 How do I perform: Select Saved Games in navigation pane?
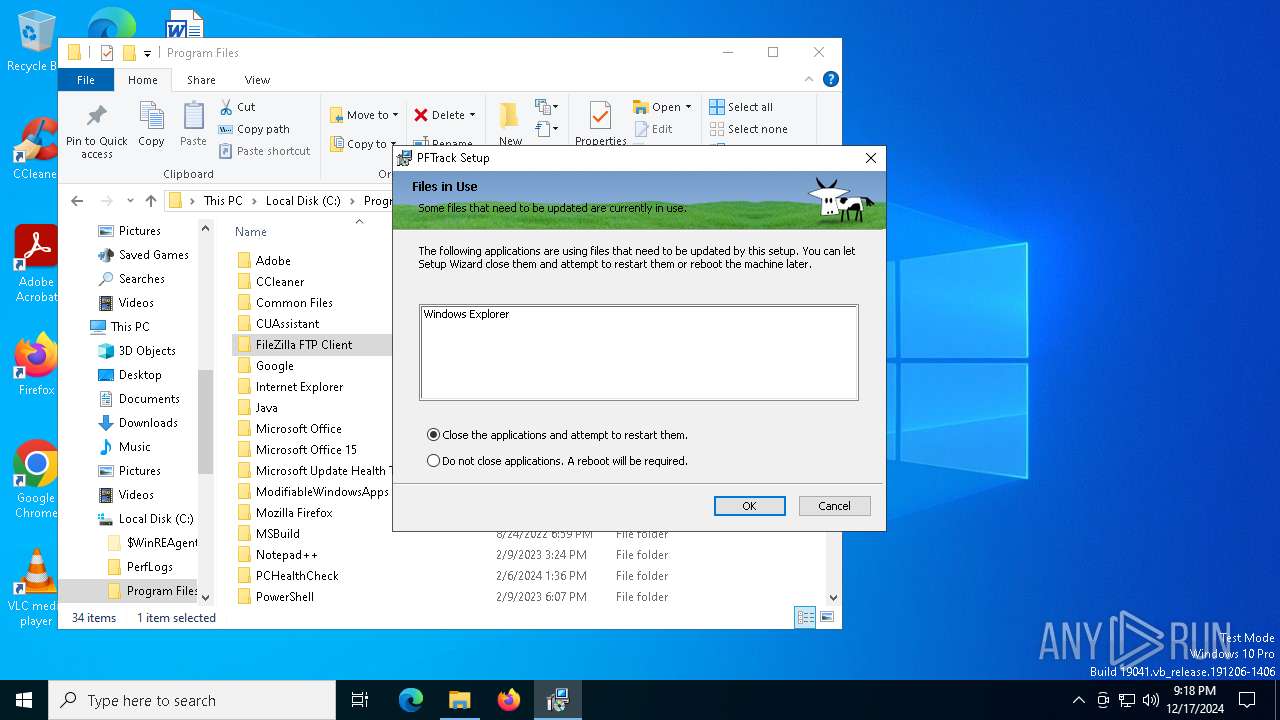point(154,255)
